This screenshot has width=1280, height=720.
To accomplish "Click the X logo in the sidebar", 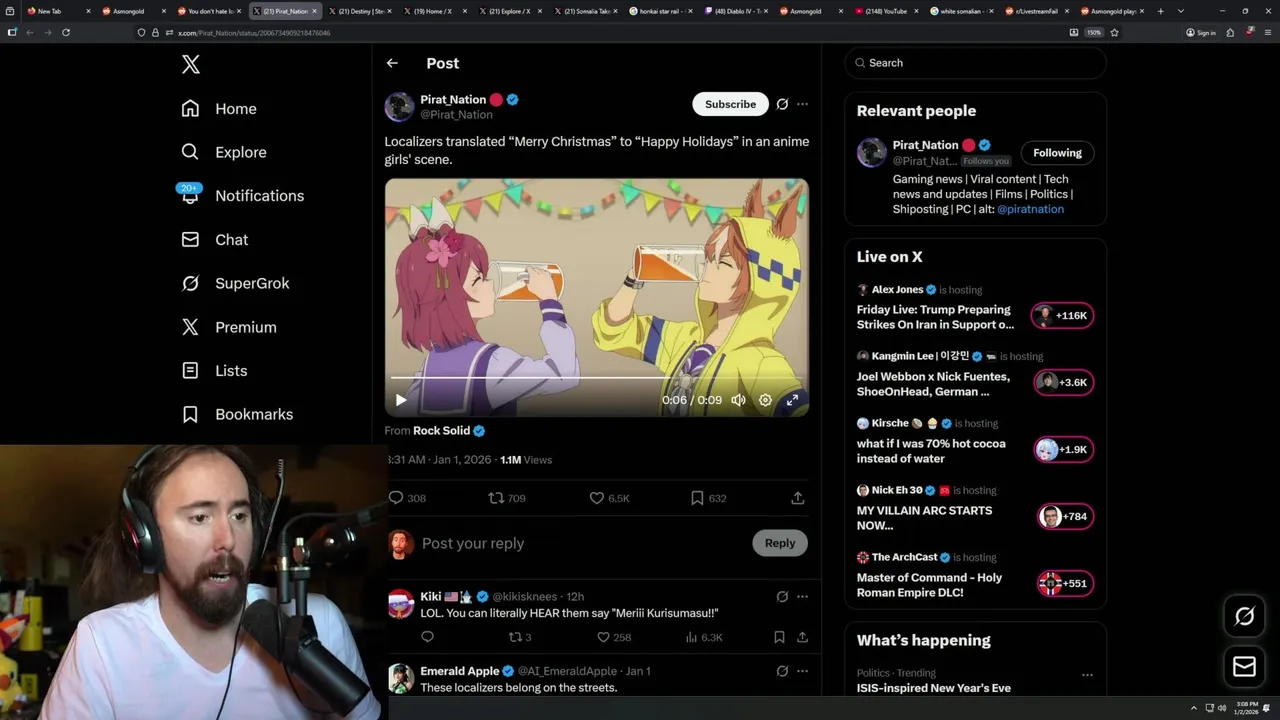I will click(x=191, y=65).
